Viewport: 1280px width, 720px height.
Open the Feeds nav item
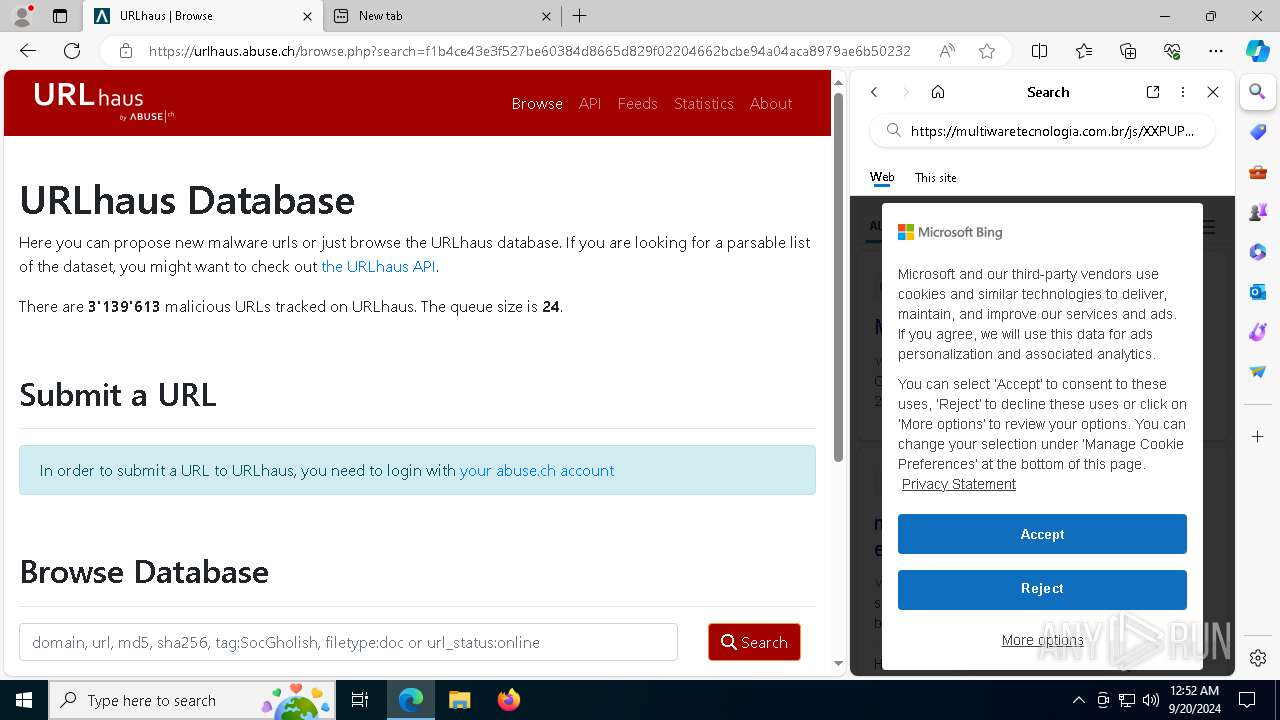coord(637,103)
